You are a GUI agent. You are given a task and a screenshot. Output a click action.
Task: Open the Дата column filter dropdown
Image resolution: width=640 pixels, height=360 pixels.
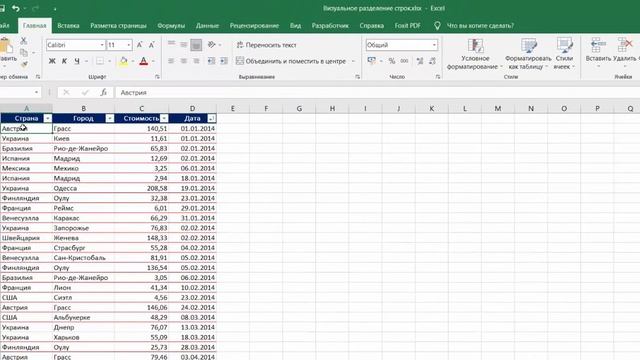click(211, 118)
